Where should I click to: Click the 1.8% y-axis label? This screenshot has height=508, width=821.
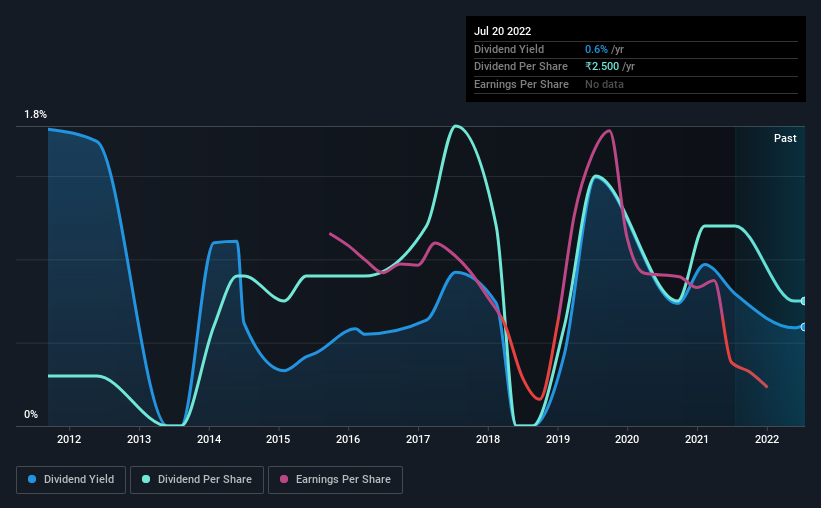point(36,114)
